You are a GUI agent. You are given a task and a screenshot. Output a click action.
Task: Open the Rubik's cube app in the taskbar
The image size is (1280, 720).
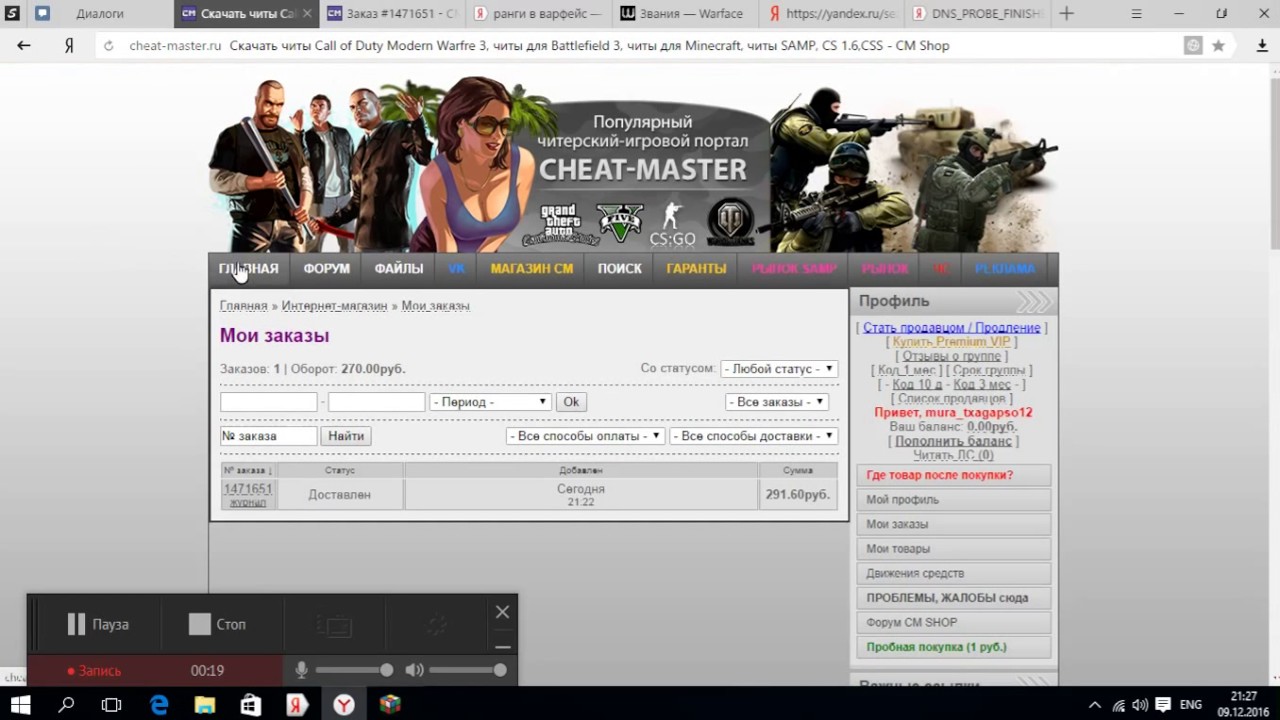[x=389, y=704]
